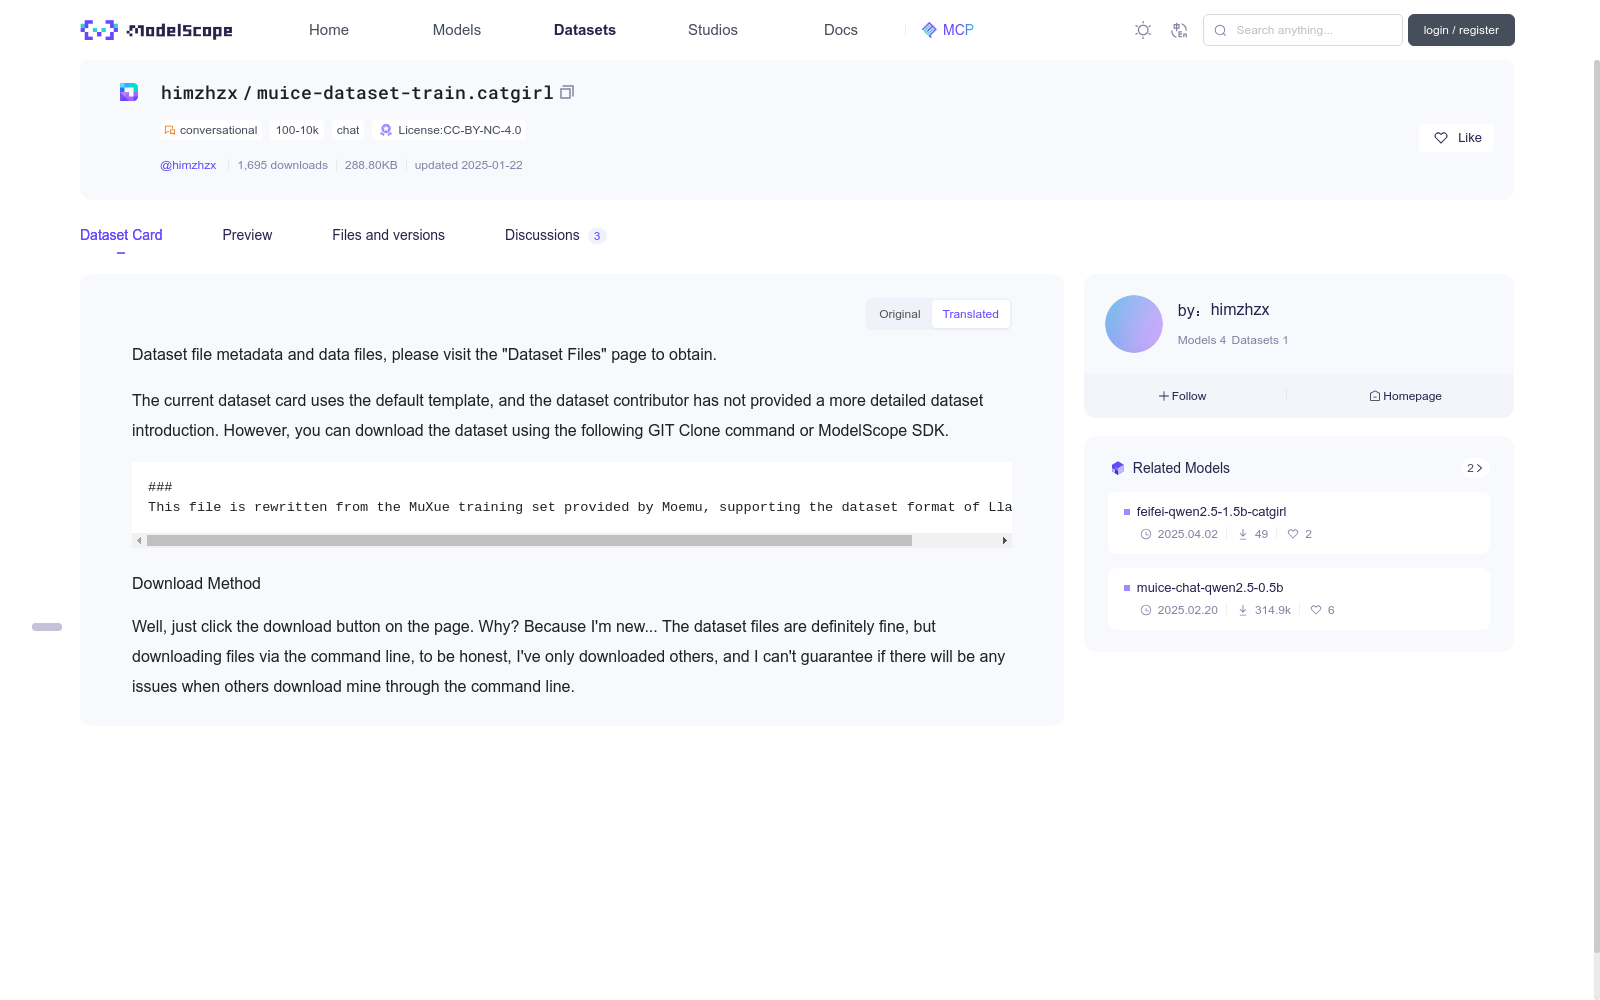Expand Related Models with the 2 chevron
Screen dimensions: 1600x1000
click(1474, 468)
